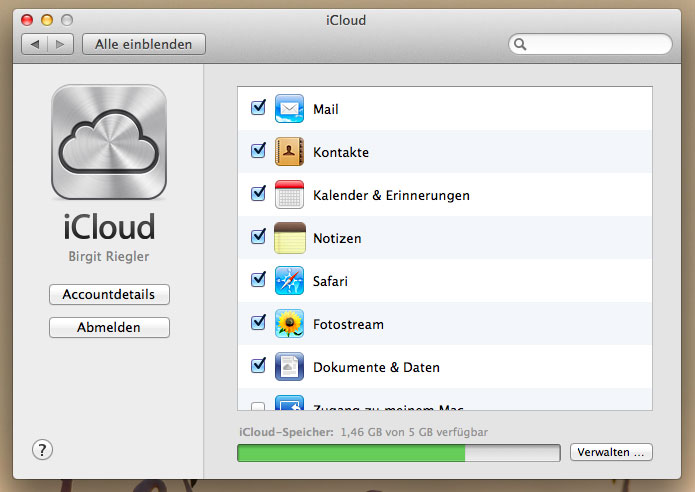Select the Safari label text
695x492 pixels.
coord(330,281)
